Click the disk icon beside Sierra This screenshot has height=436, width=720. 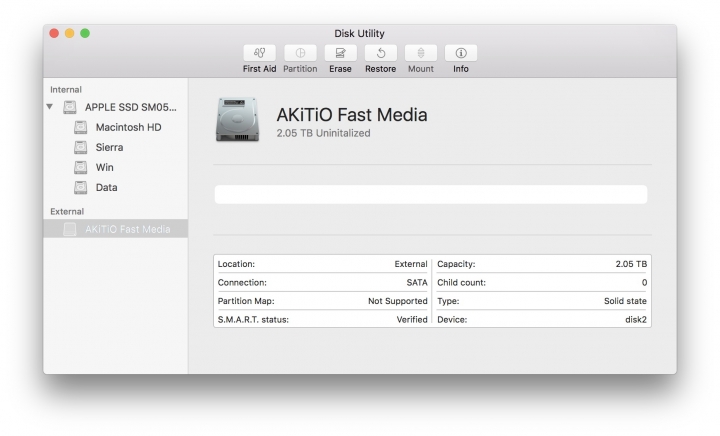pos(81,147)
